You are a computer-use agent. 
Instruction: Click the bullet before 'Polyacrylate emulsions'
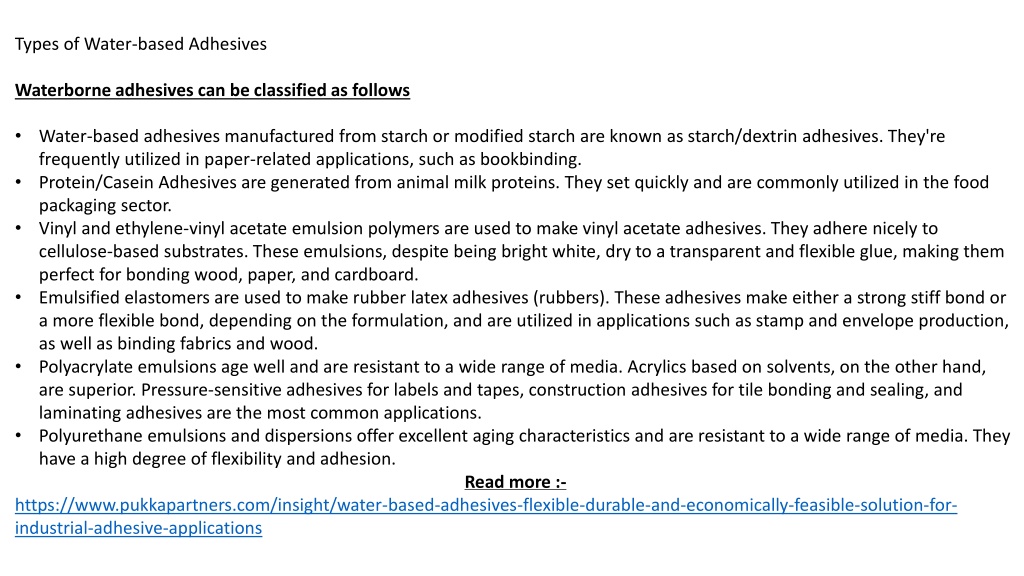pyautogui.click(x=18, y=366)
